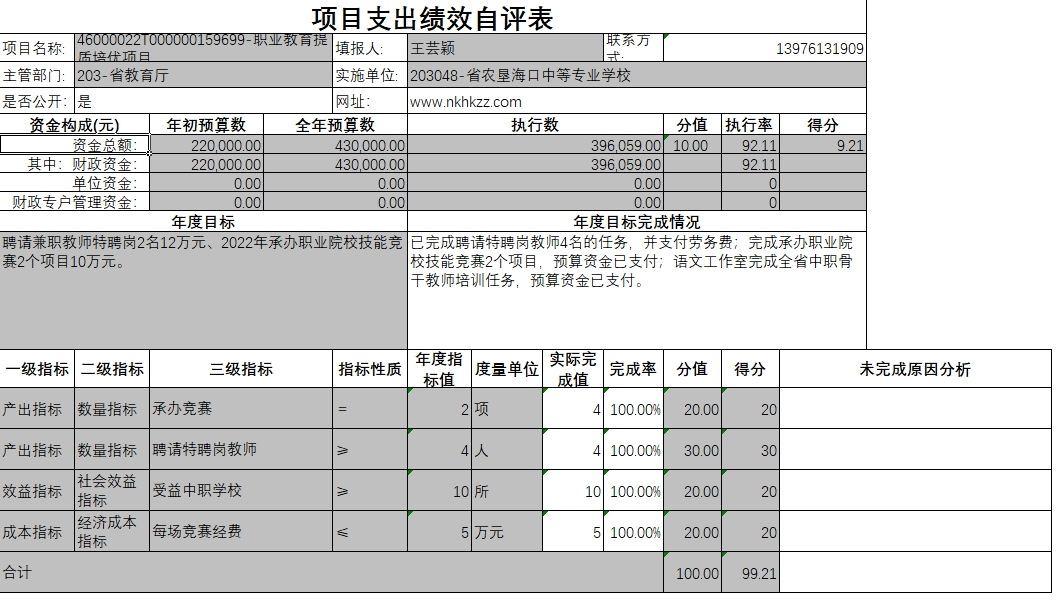Click the unit cell 所
Screen dimensions: 1061x601
[507, 491]
